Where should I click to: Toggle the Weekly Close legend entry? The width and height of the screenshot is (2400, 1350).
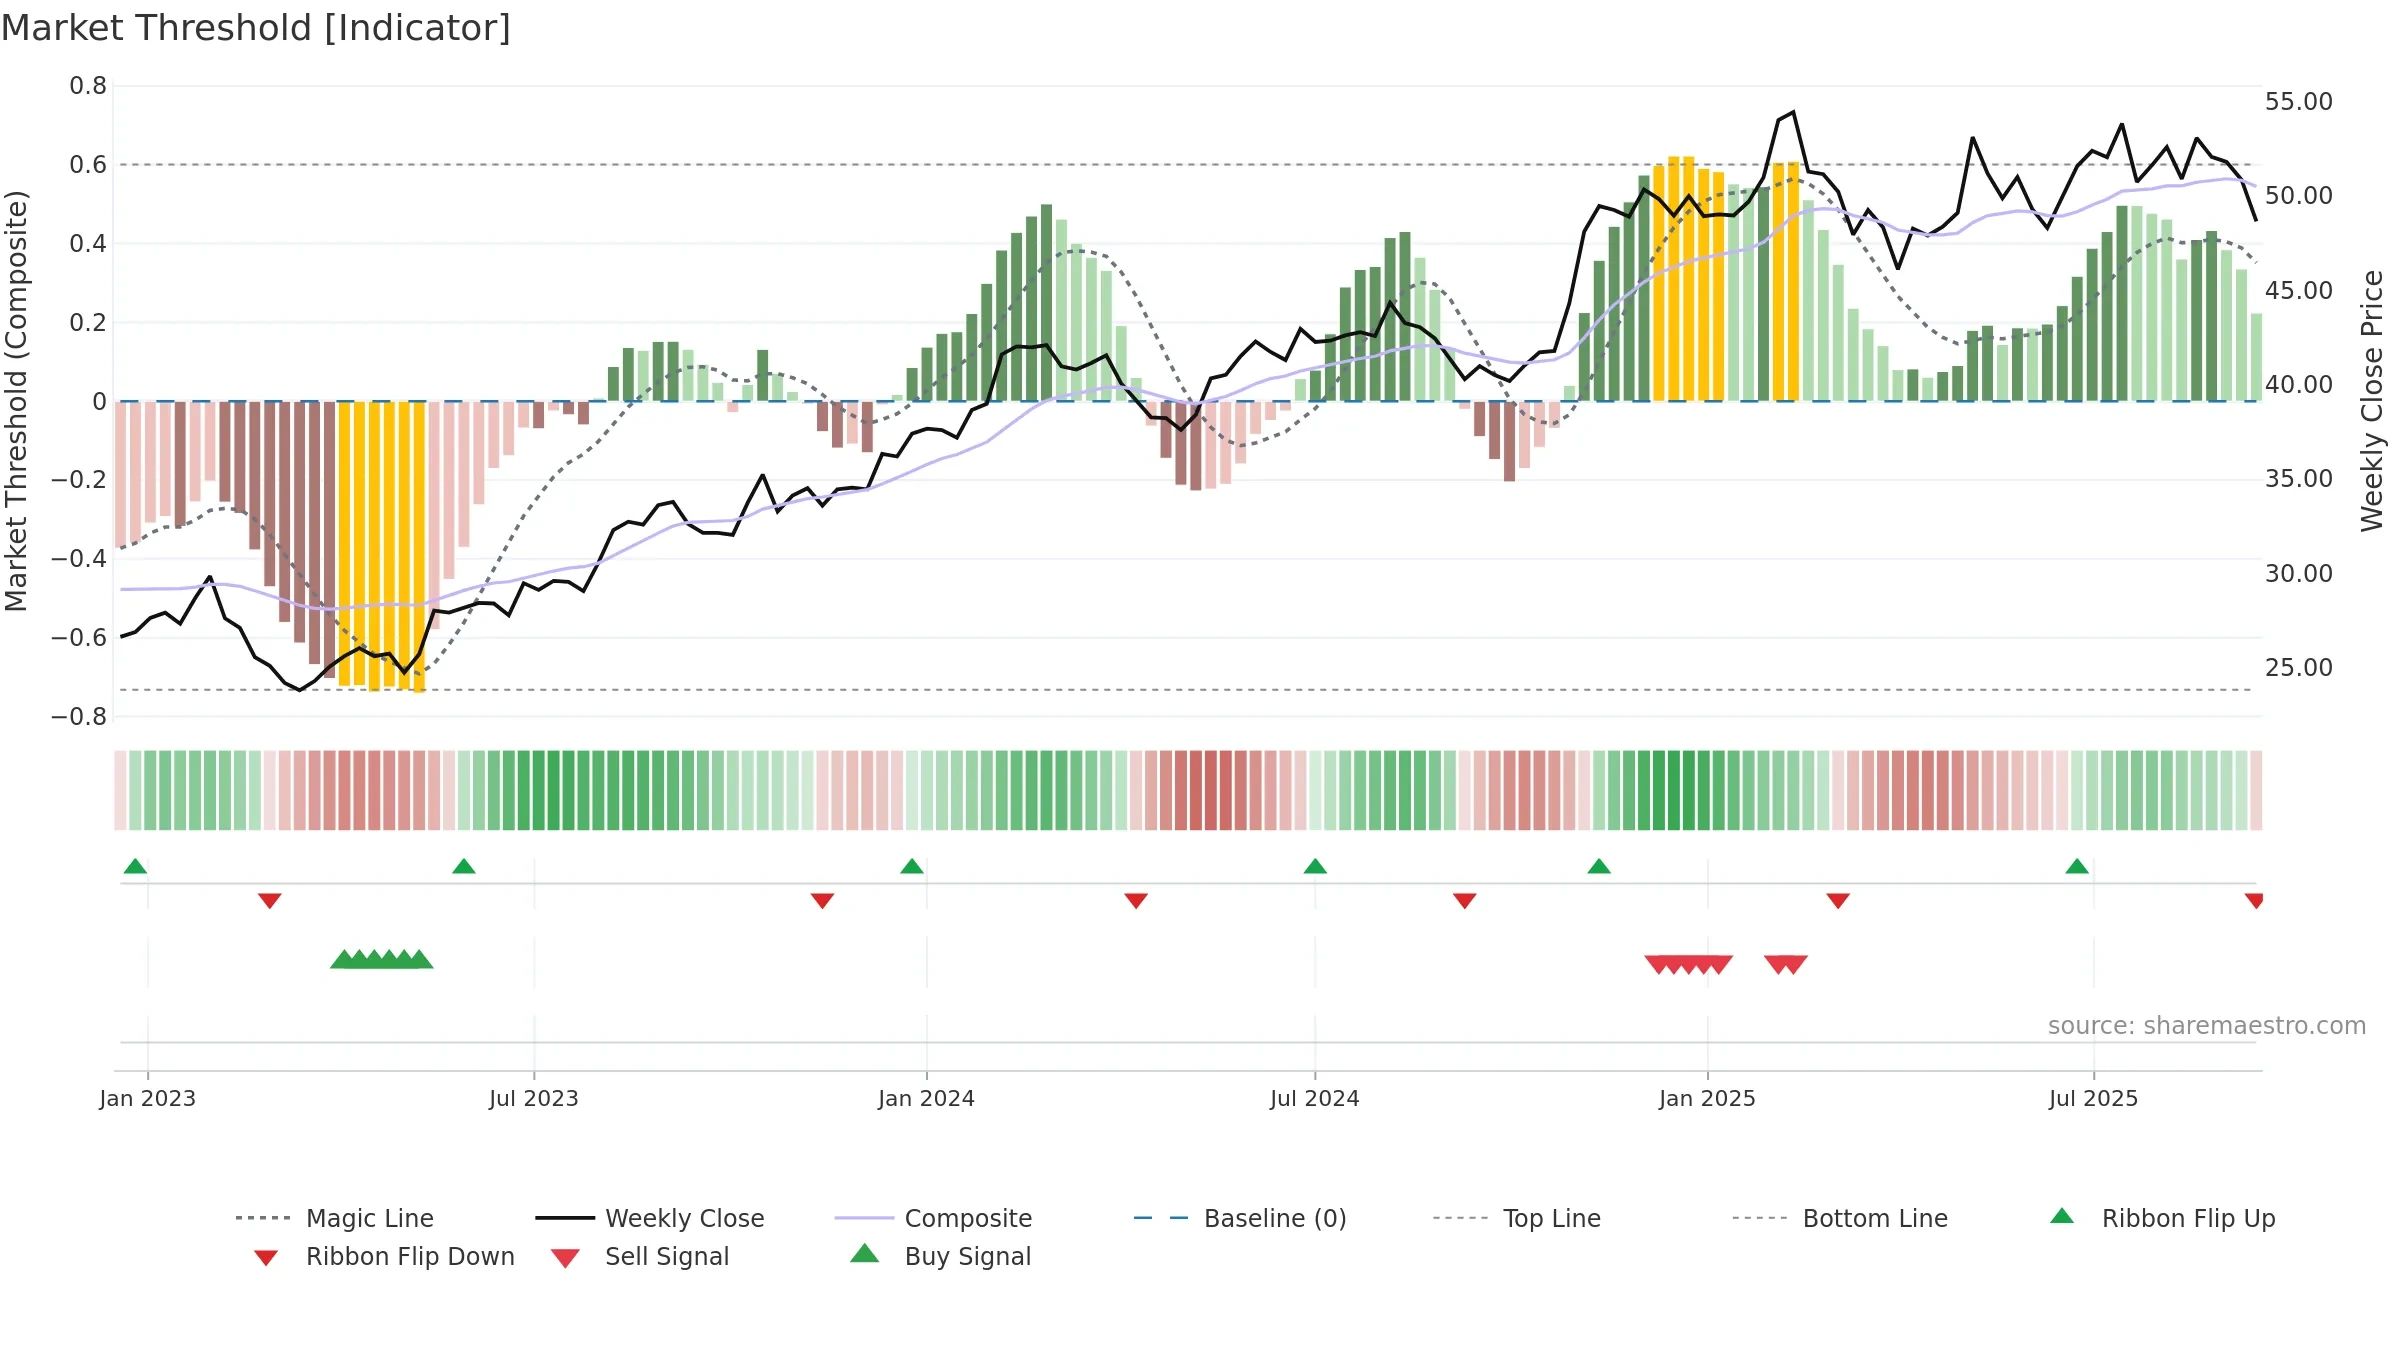pyautogui.click(x=650, y=1218)
